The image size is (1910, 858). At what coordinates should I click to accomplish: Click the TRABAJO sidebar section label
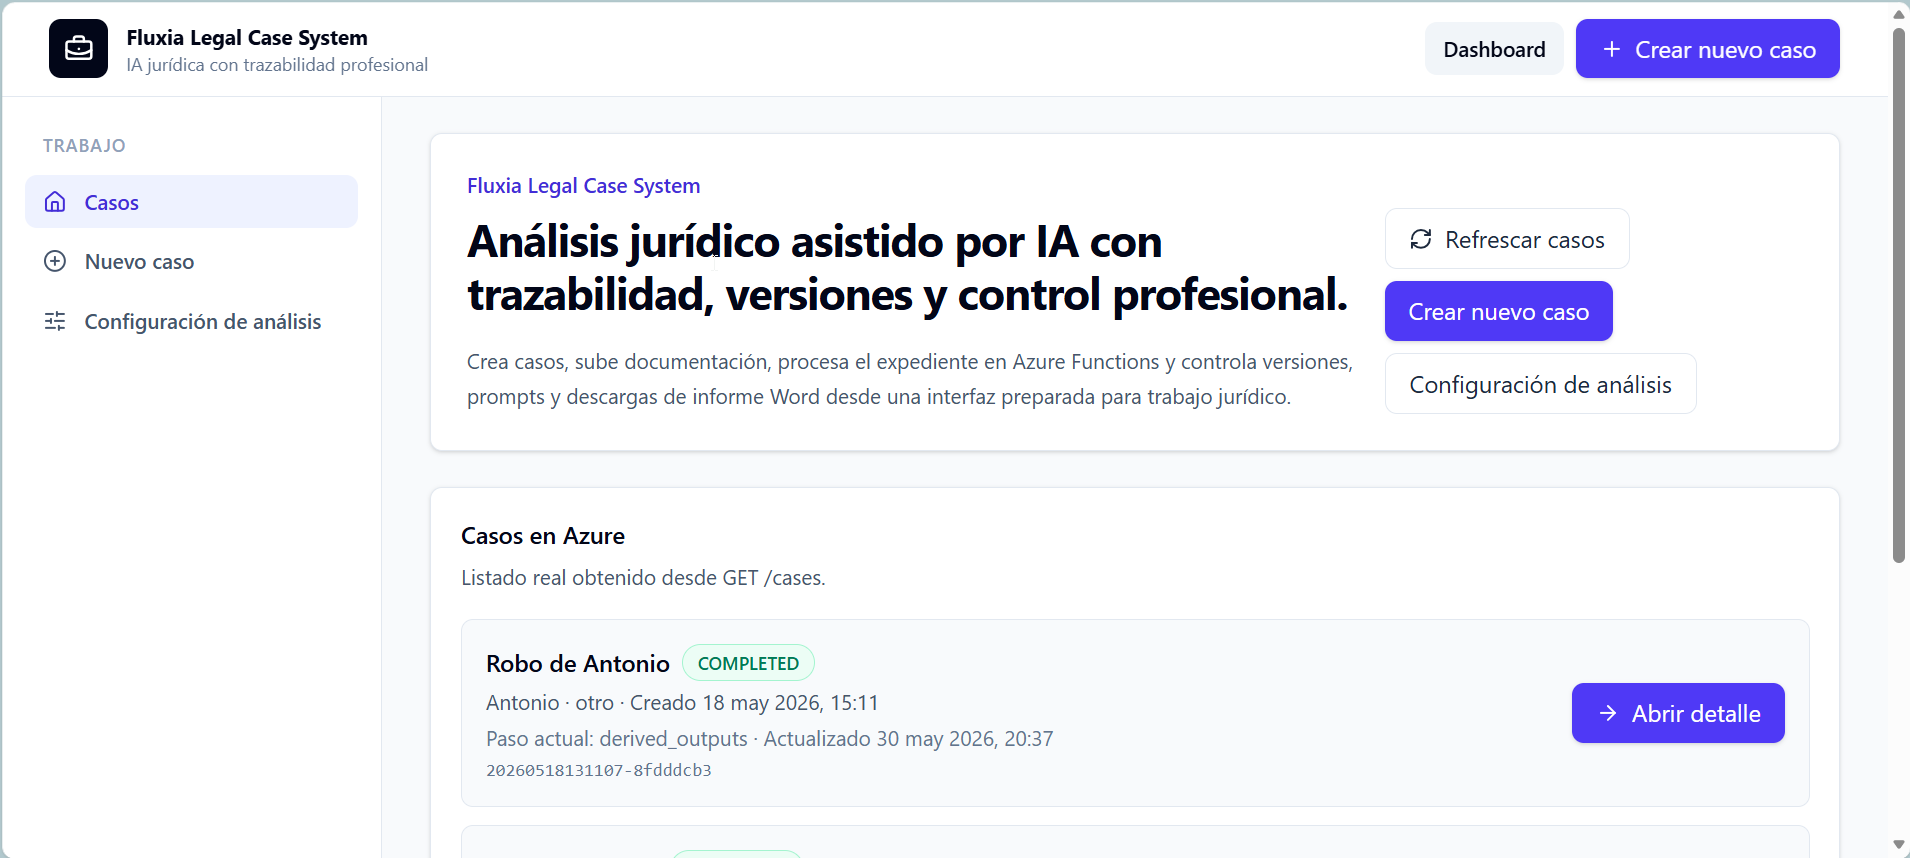click(84, 146)
